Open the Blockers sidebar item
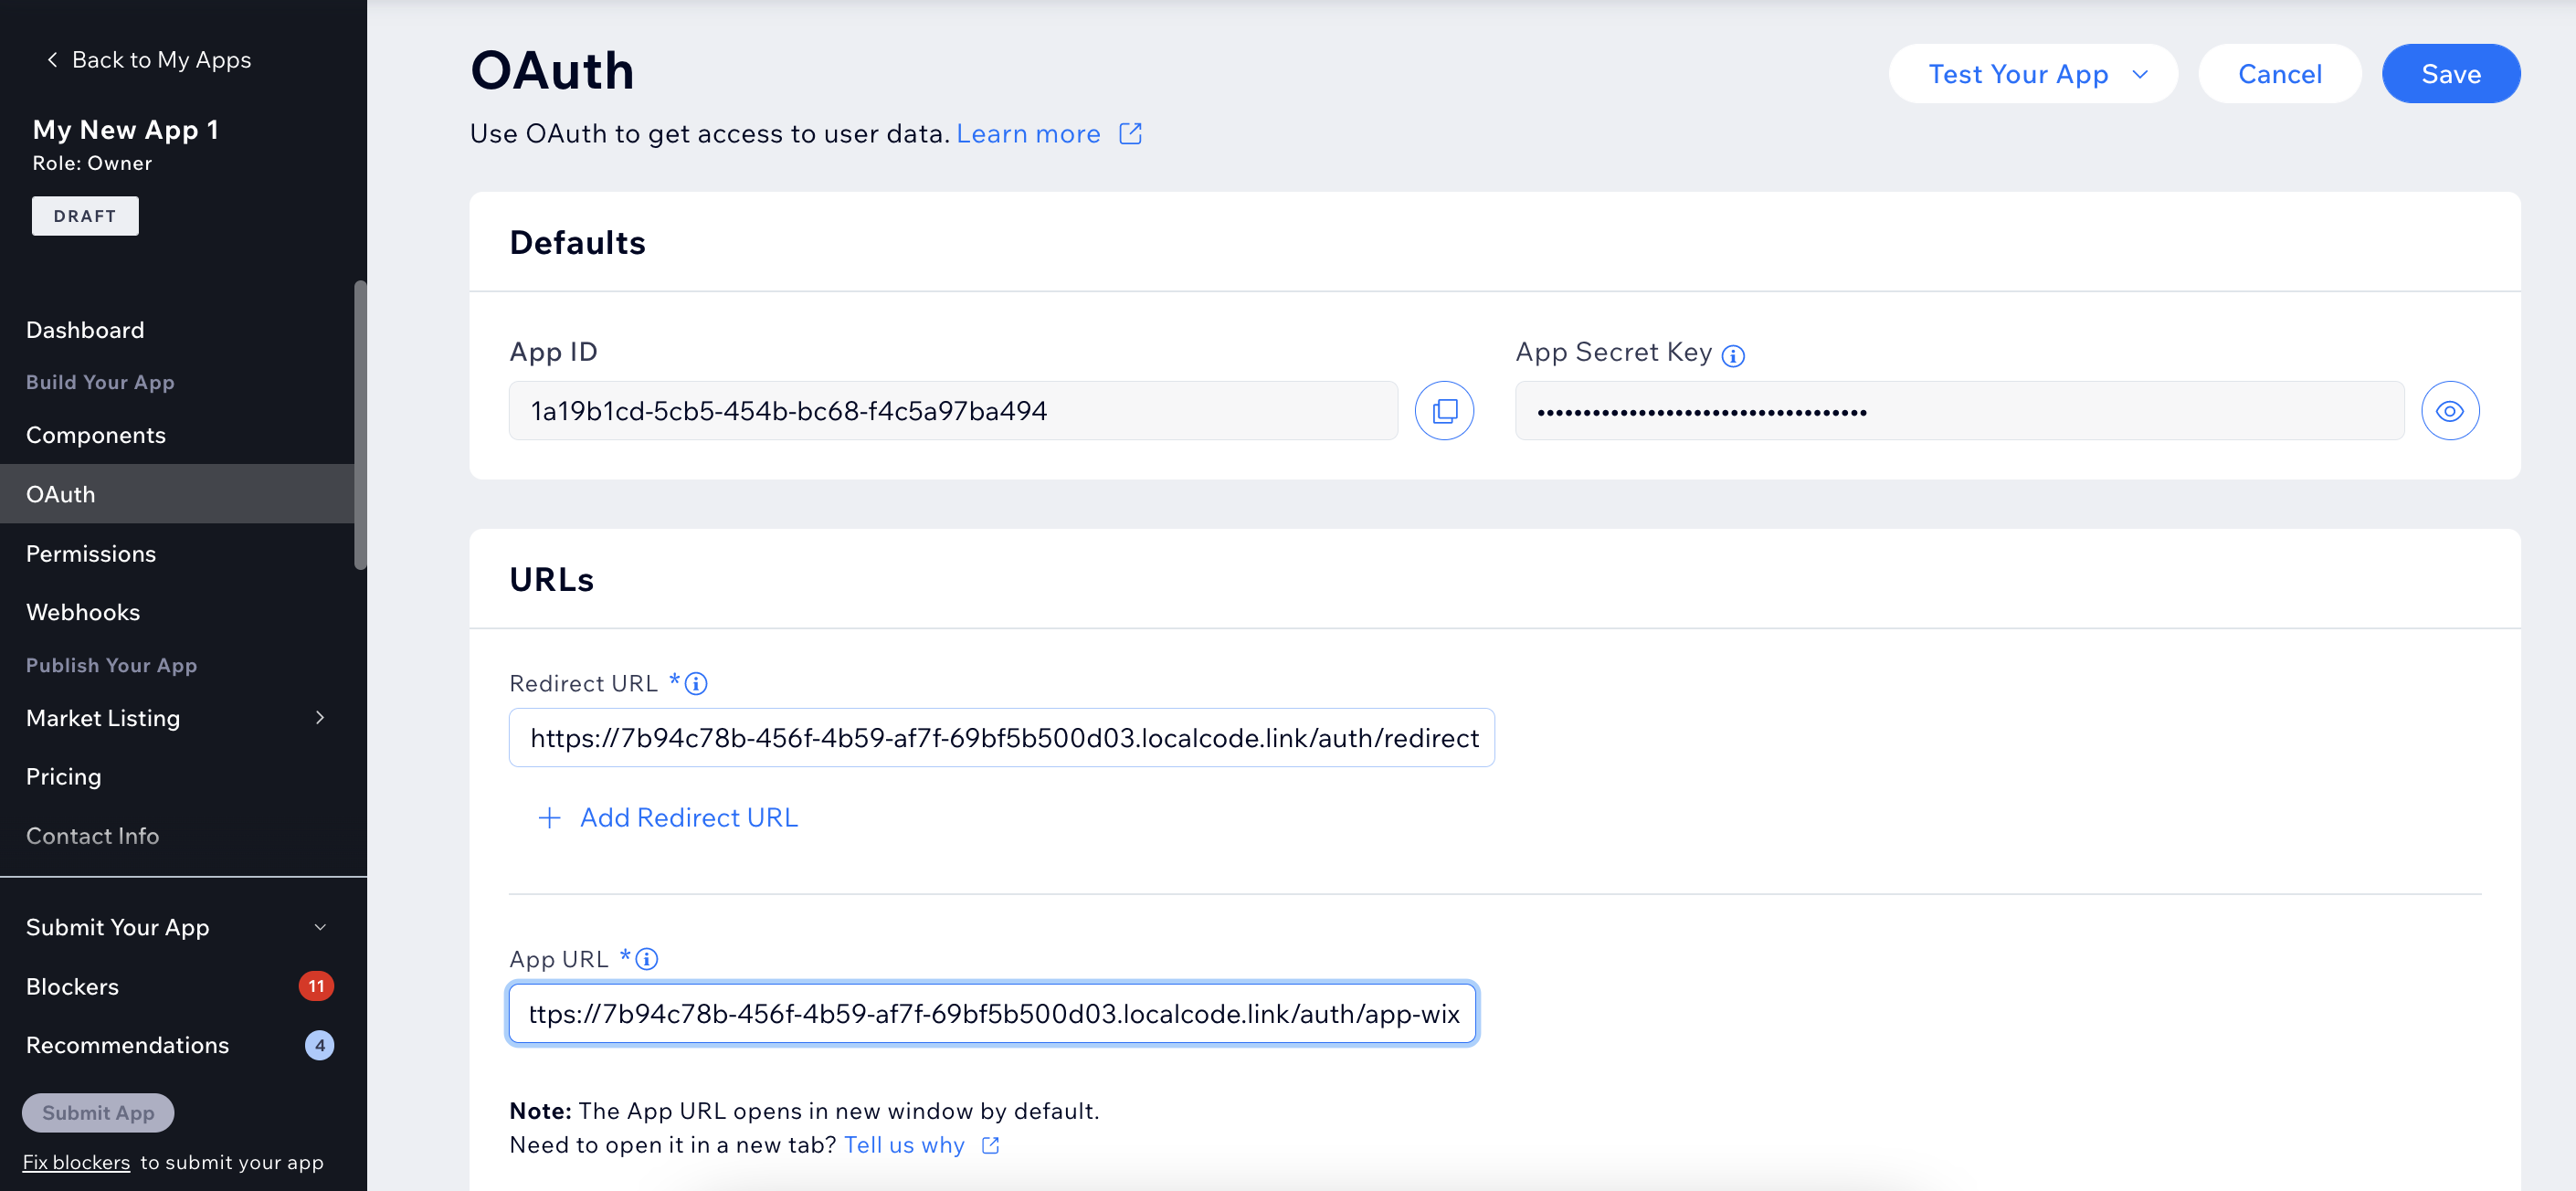The width and height of the screenshot is (2576, 1191). 72,986
